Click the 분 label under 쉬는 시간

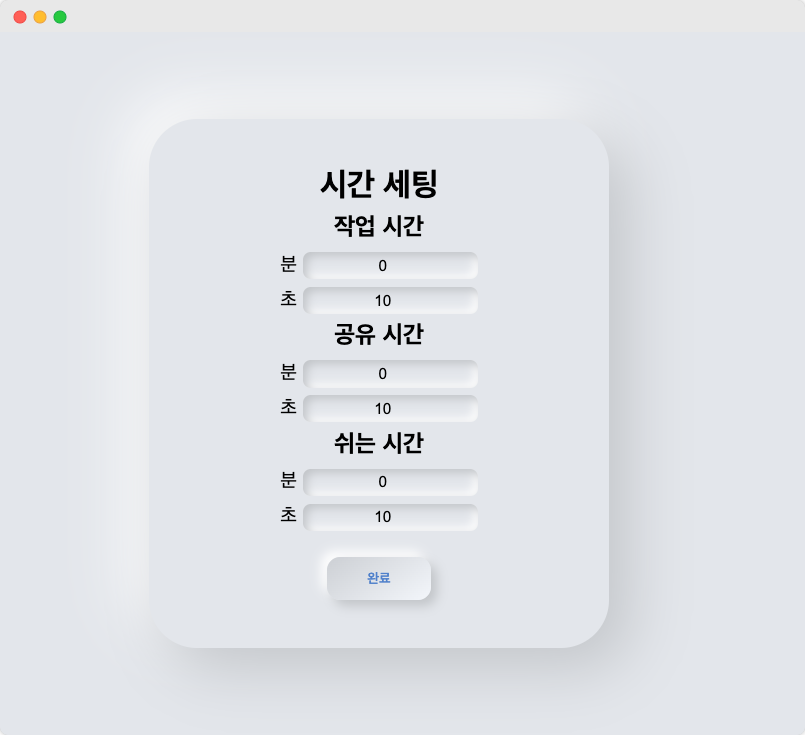point(289,480)
